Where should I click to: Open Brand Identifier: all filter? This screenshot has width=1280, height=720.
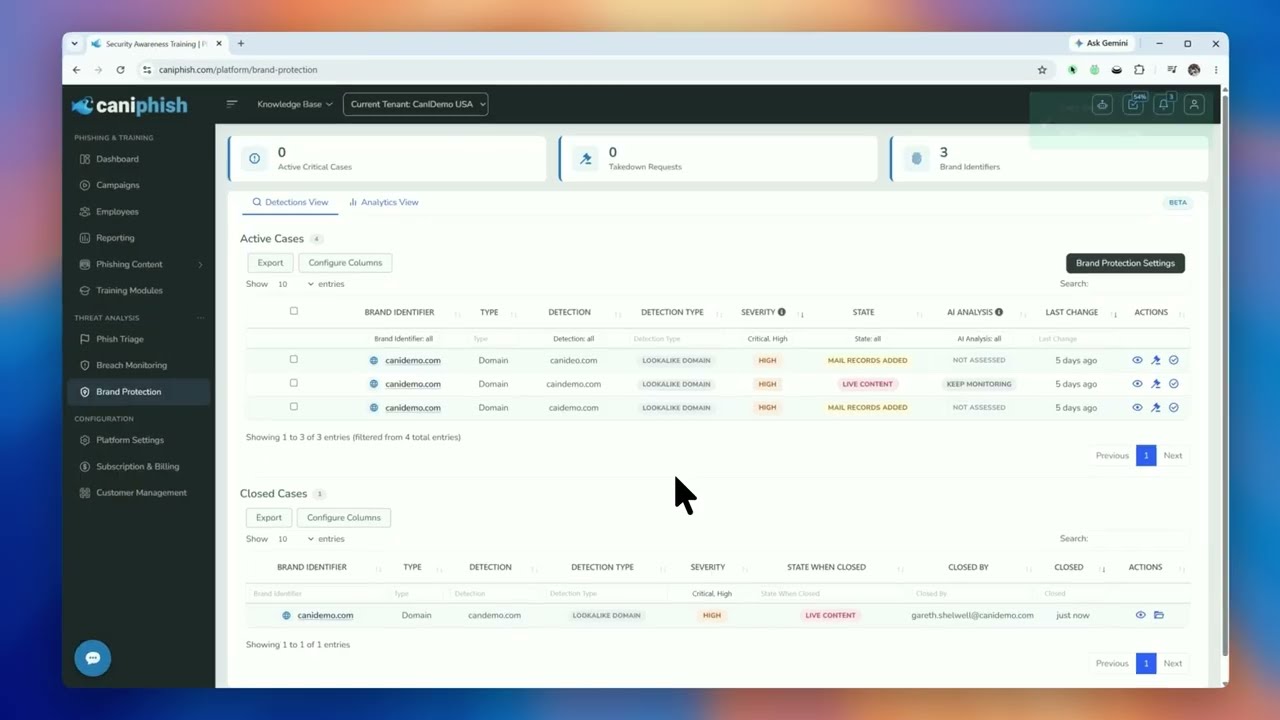pyautogui.click(x=404, y=339)
